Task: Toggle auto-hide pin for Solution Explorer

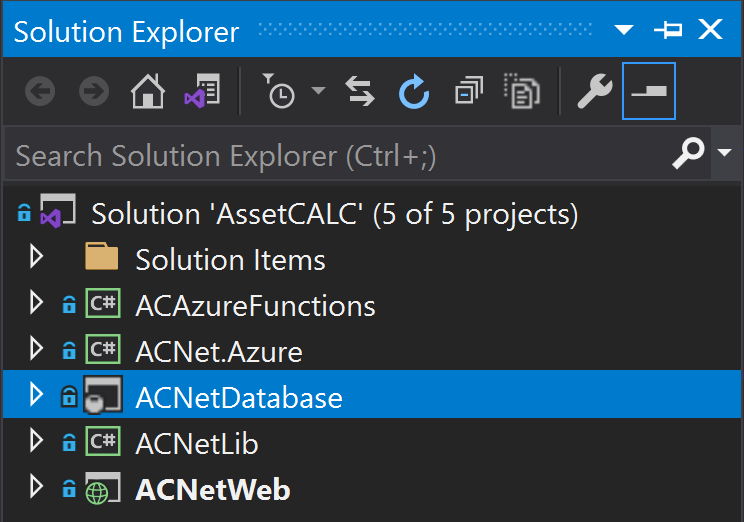Action: point(668,30)
